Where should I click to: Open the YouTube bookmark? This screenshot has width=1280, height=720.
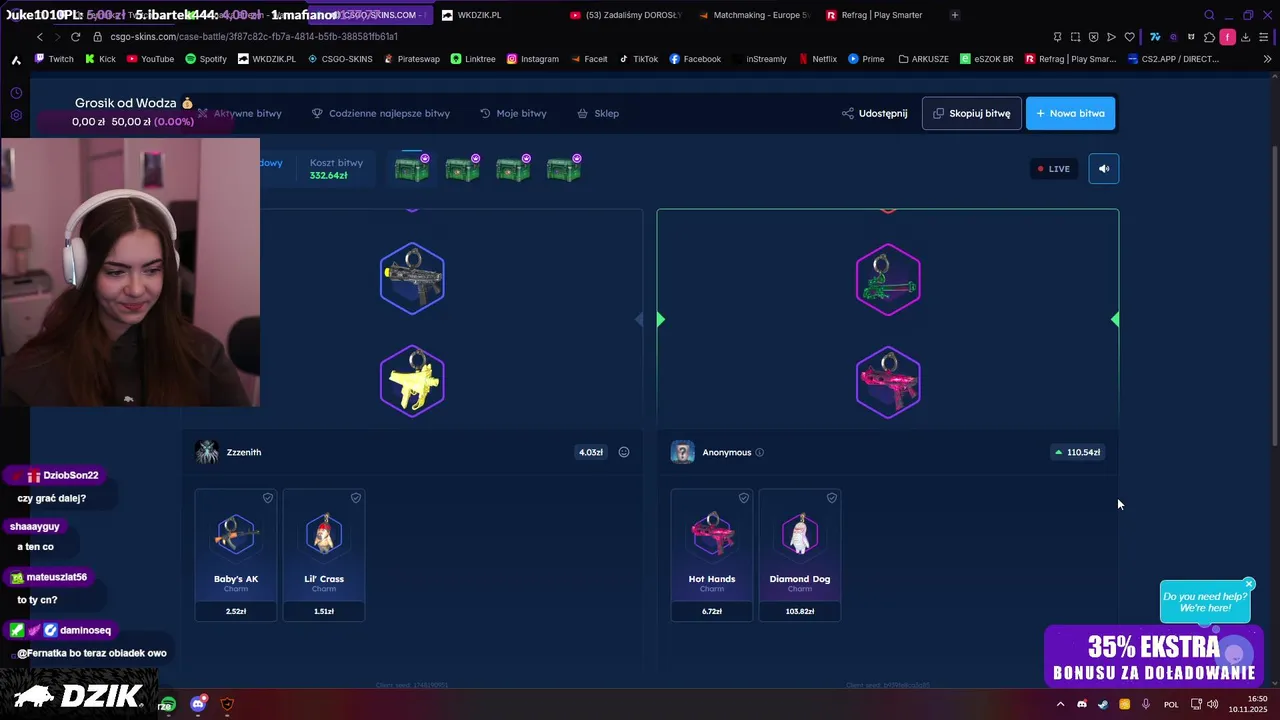pyautogui.click(x=150, y=59)
